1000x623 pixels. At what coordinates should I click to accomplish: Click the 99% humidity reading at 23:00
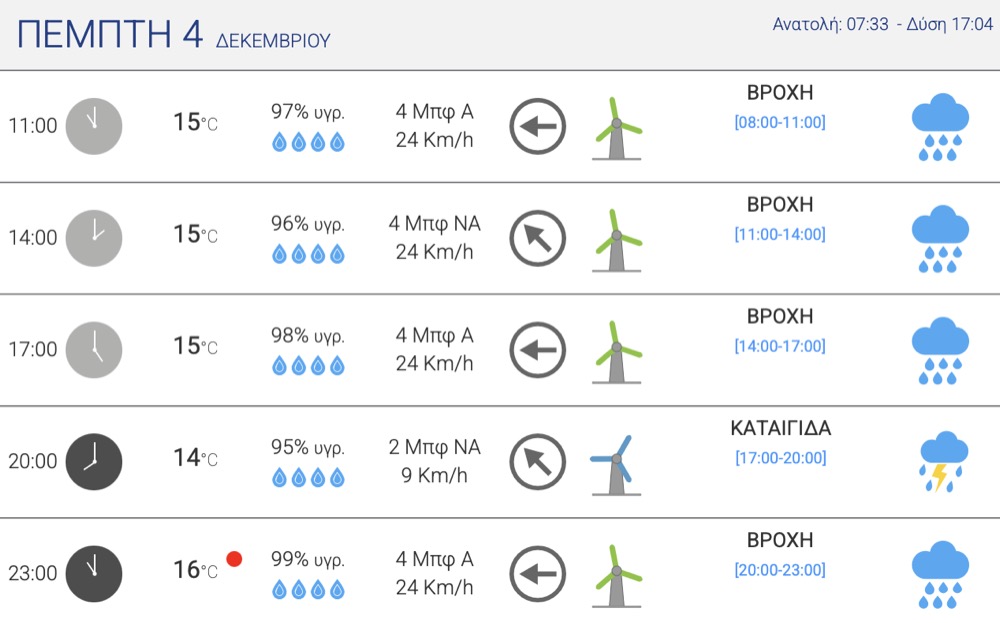(x=308, y=559)
